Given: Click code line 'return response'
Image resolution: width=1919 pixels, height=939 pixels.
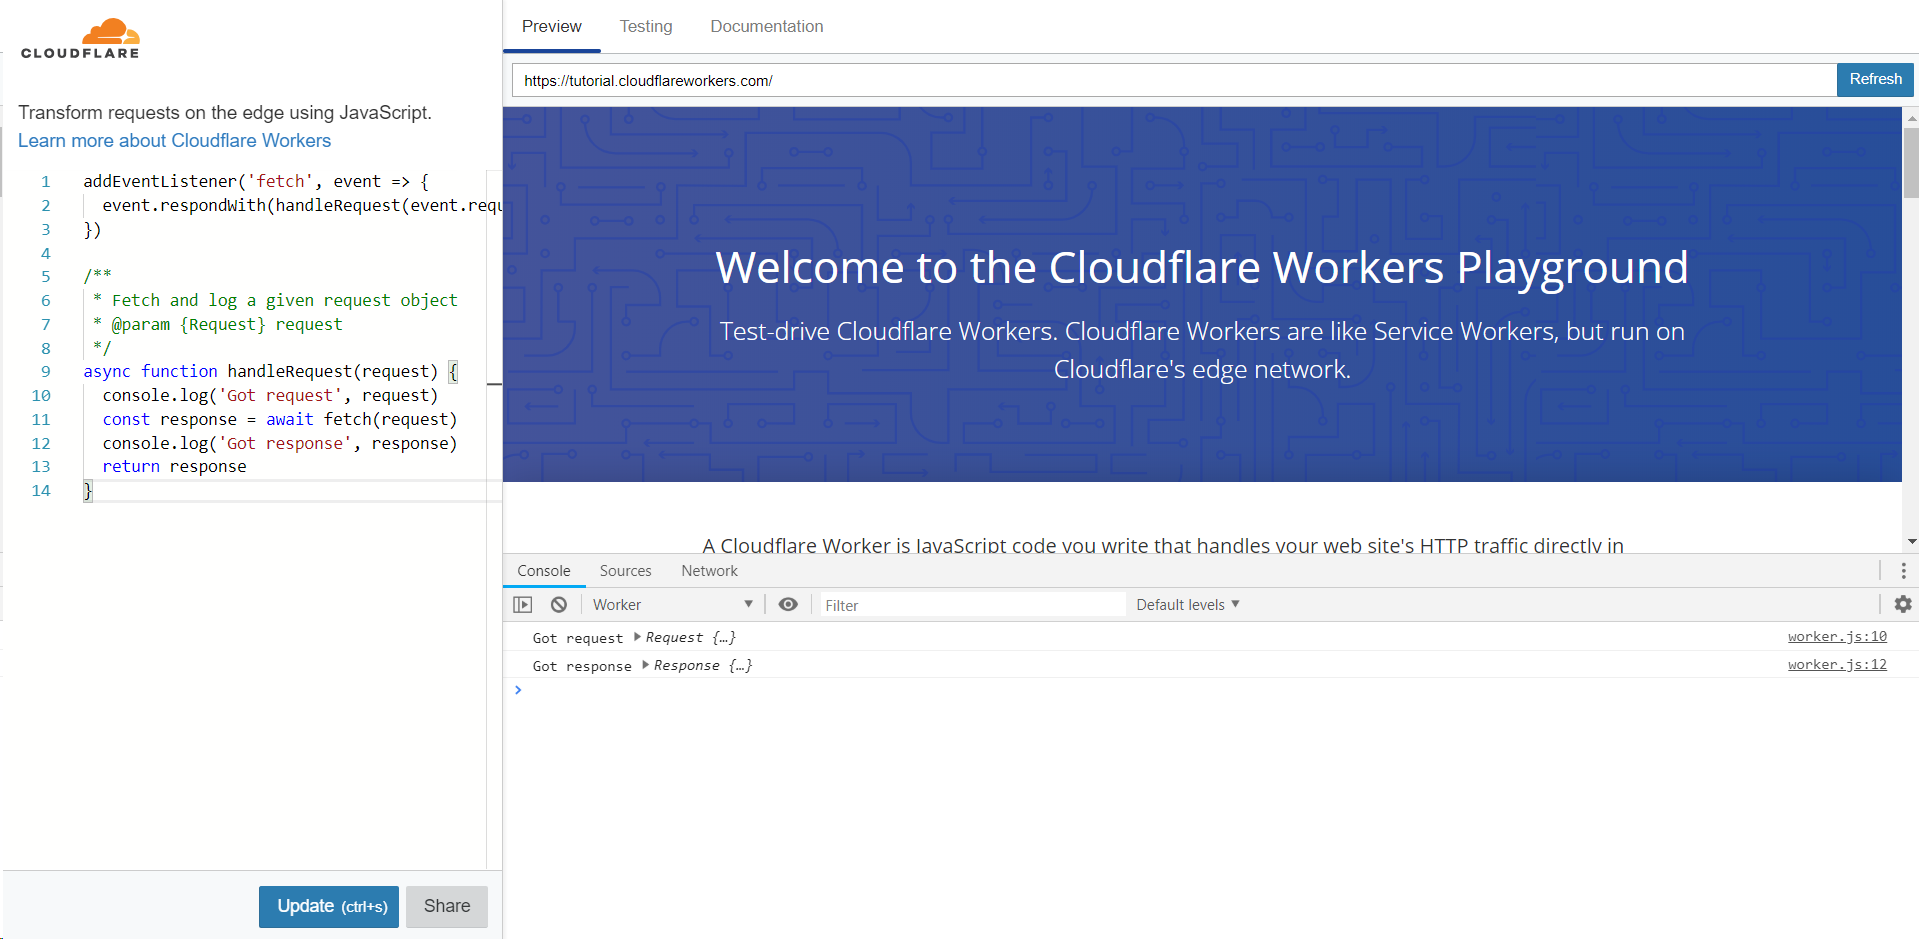Looking at the screenshot, I should click(174, 466).
